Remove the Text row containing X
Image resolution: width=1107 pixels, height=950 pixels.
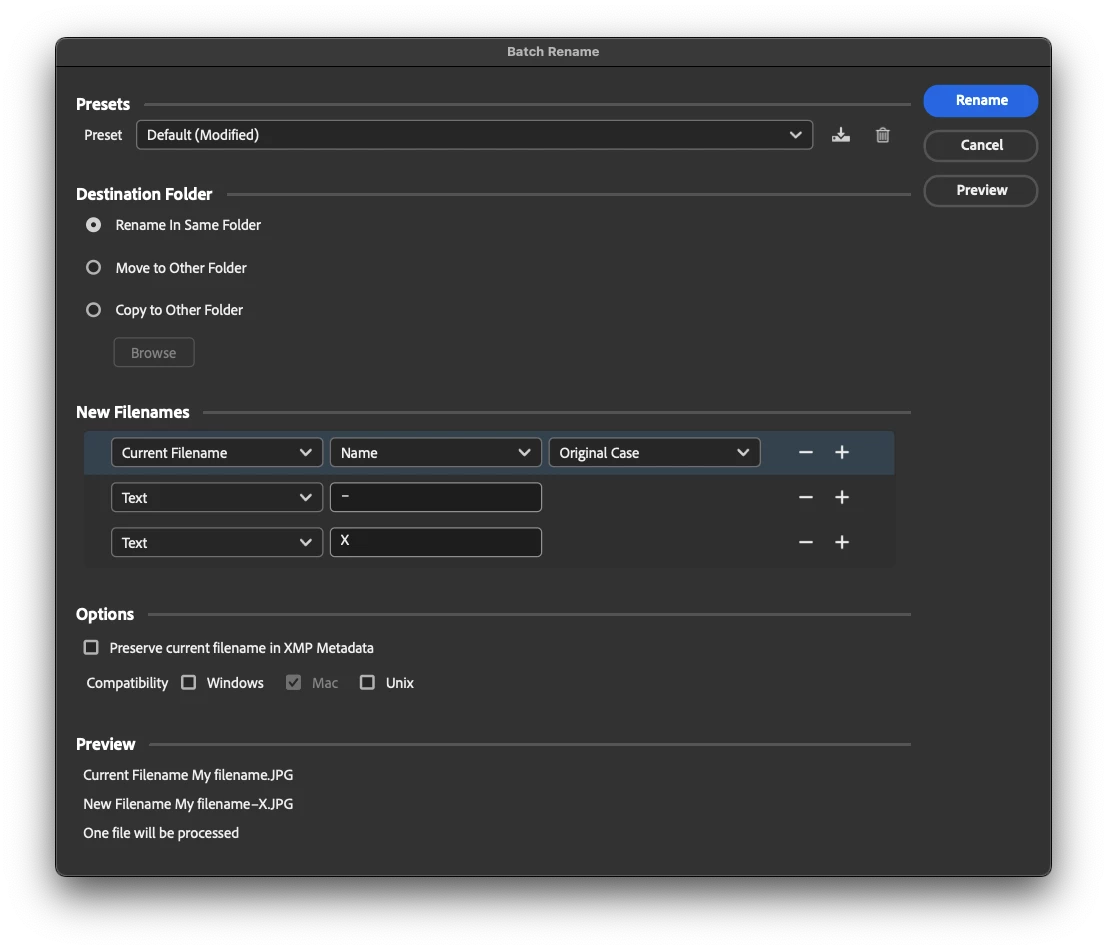806,542
